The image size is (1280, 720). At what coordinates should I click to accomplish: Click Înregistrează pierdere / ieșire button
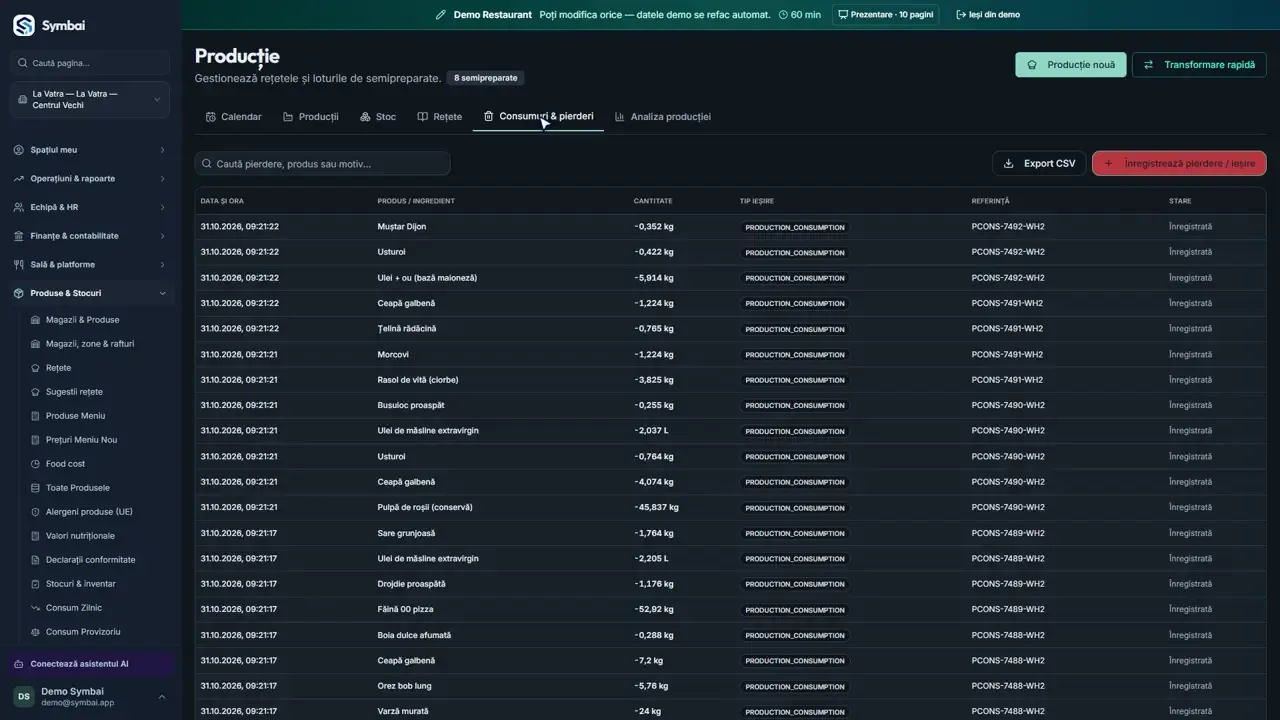pos(1179,163)
